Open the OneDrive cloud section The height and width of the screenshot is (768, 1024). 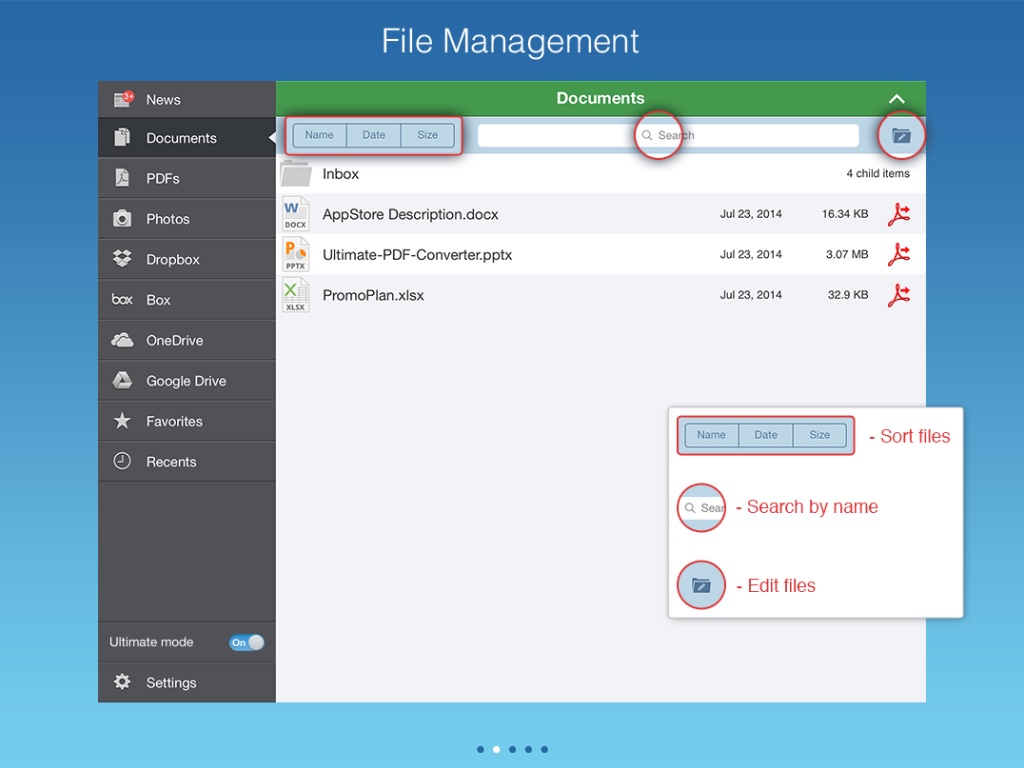click(174, 340)
